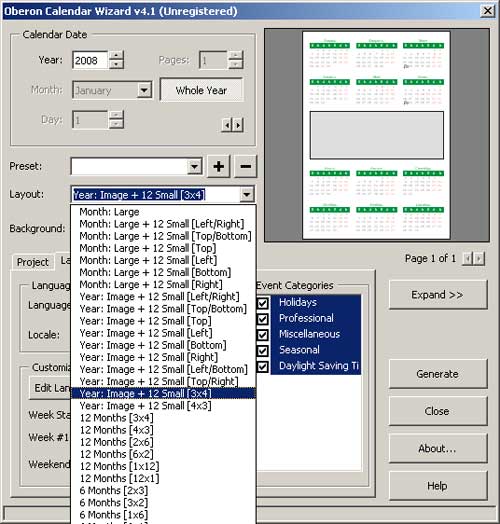Choose 12 Months [1x12] layout
500x524 pixels.
coord(163,466)
